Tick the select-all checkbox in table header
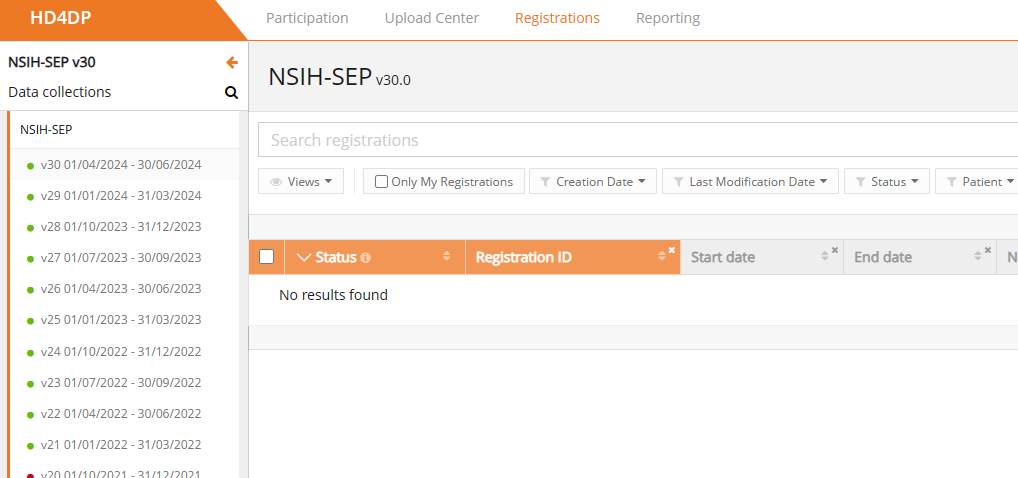This screenshot has height=478, width=1018. point(266,257)
